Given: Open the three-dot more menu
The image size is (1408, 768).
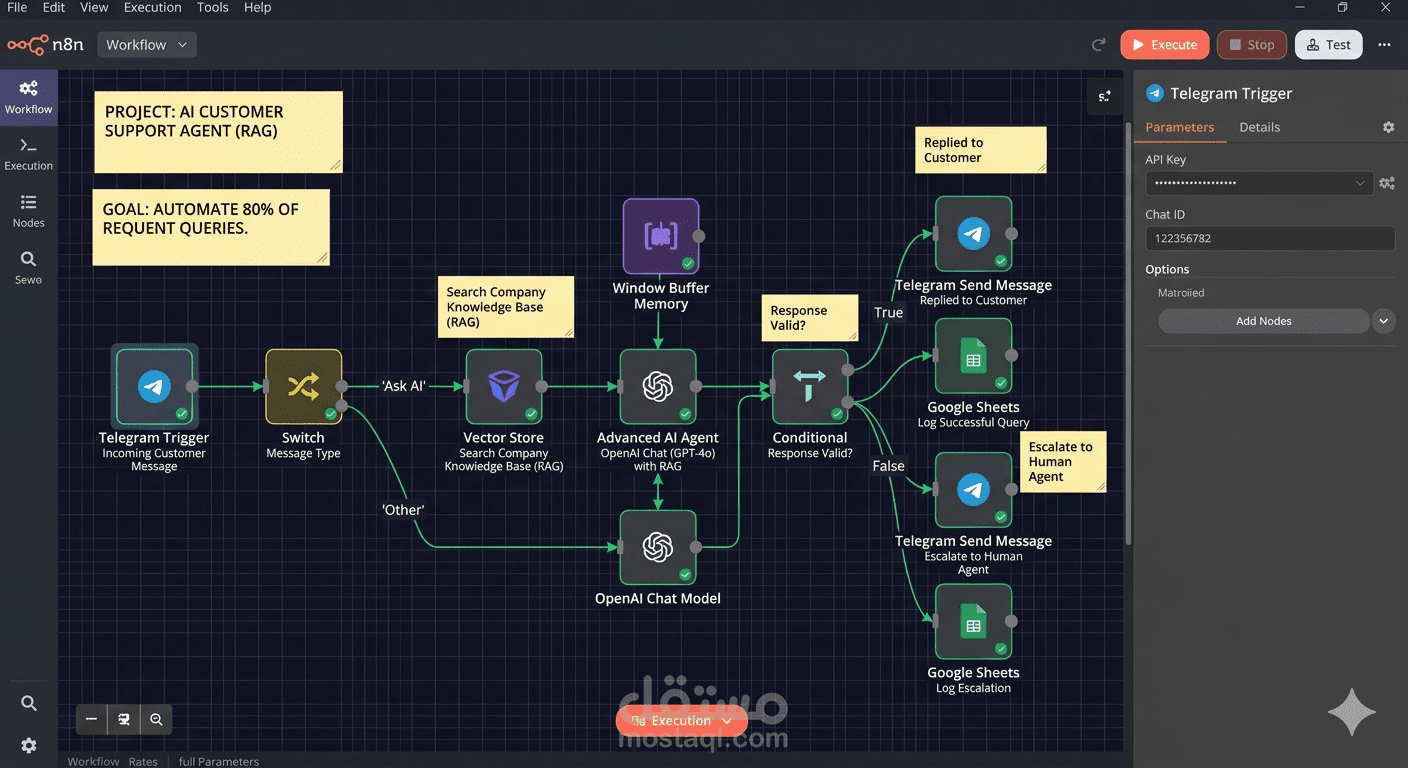Looking at the screenshot, I should pos(1384,45).
